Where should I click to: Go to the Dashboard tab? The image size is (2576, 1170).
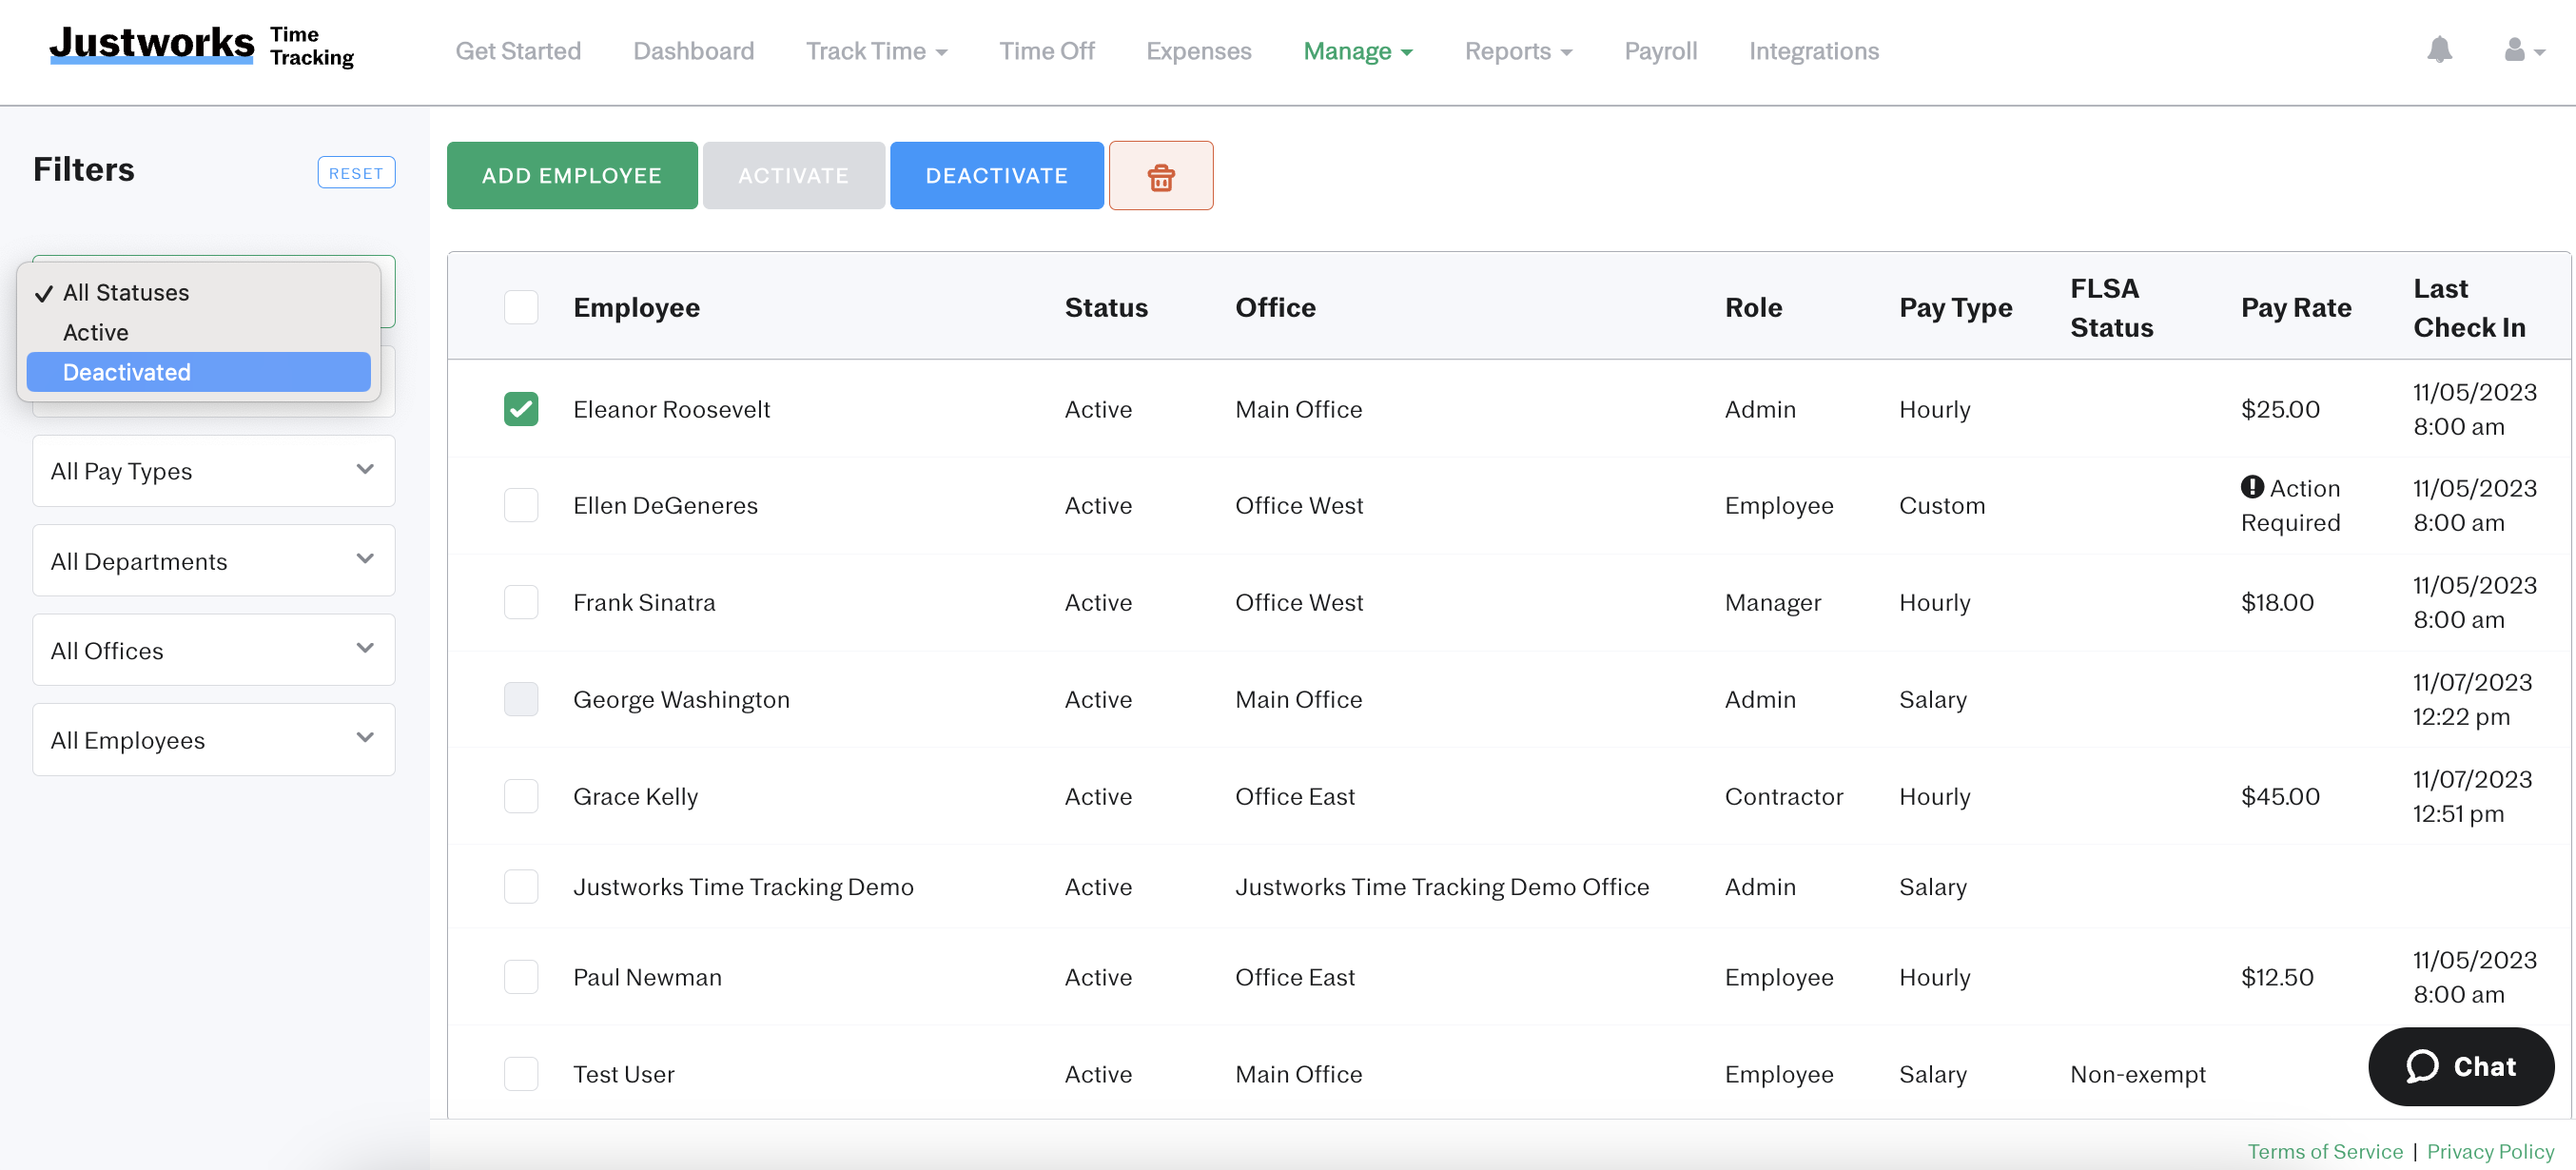(693, 51)
